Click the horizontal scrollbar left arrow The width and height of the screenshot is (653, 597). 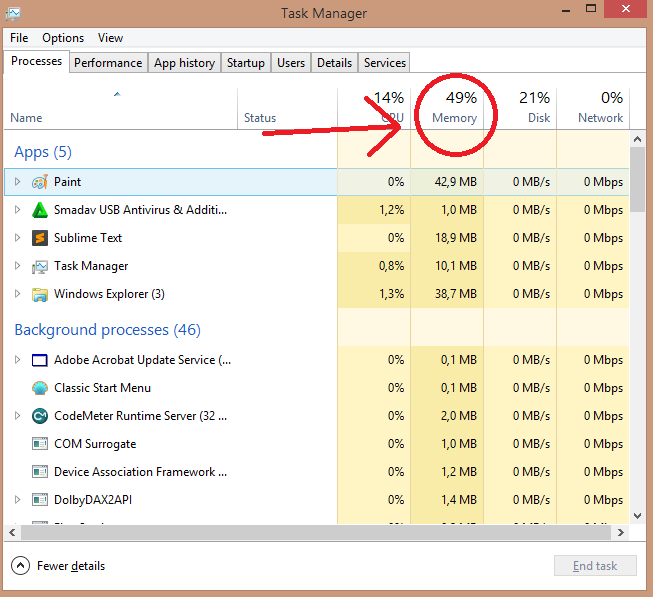click(x=12, y=532)
